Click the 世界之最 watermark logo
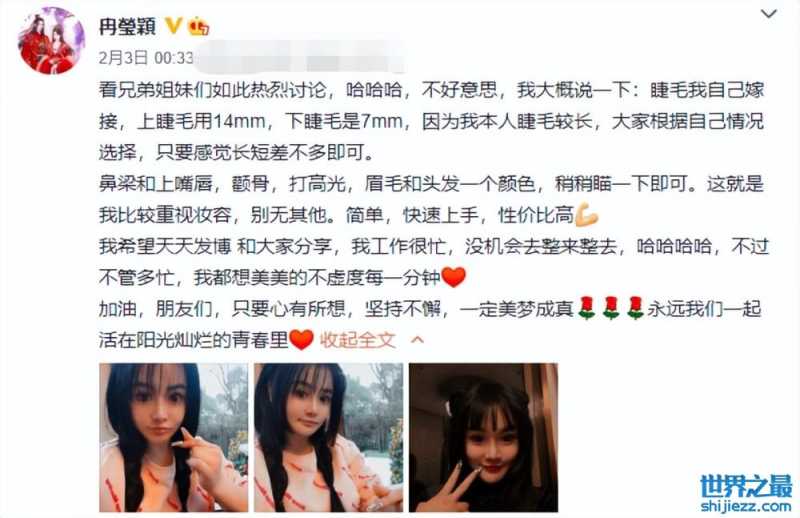Viewport: 800px width, 518px height. (746, 485)
